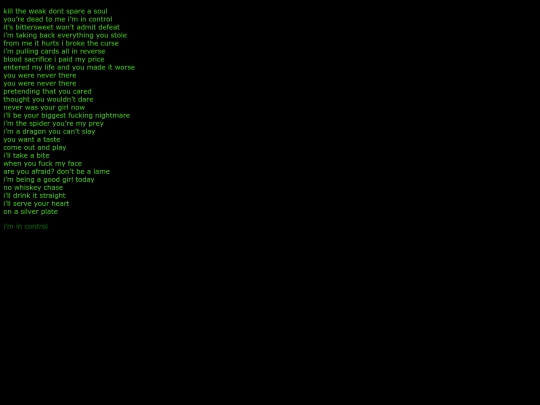Click the line "kill the weak dont spare a soul"

(x=55, y=11)
